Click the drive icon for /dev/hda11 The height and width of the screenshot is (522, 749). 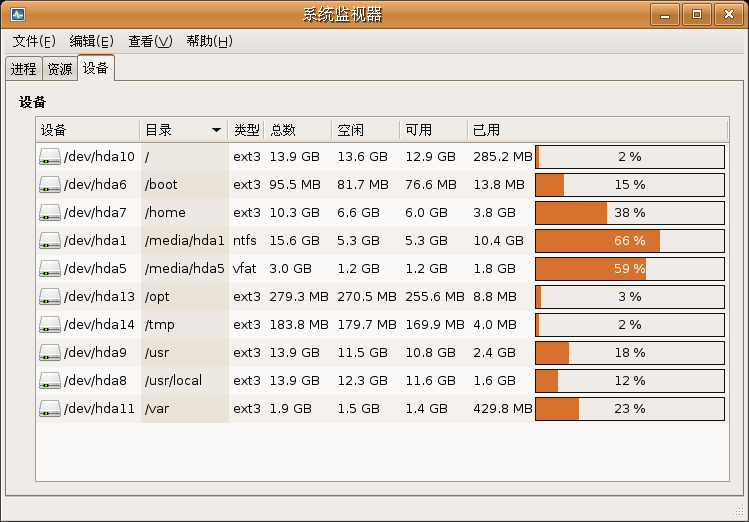50,408
